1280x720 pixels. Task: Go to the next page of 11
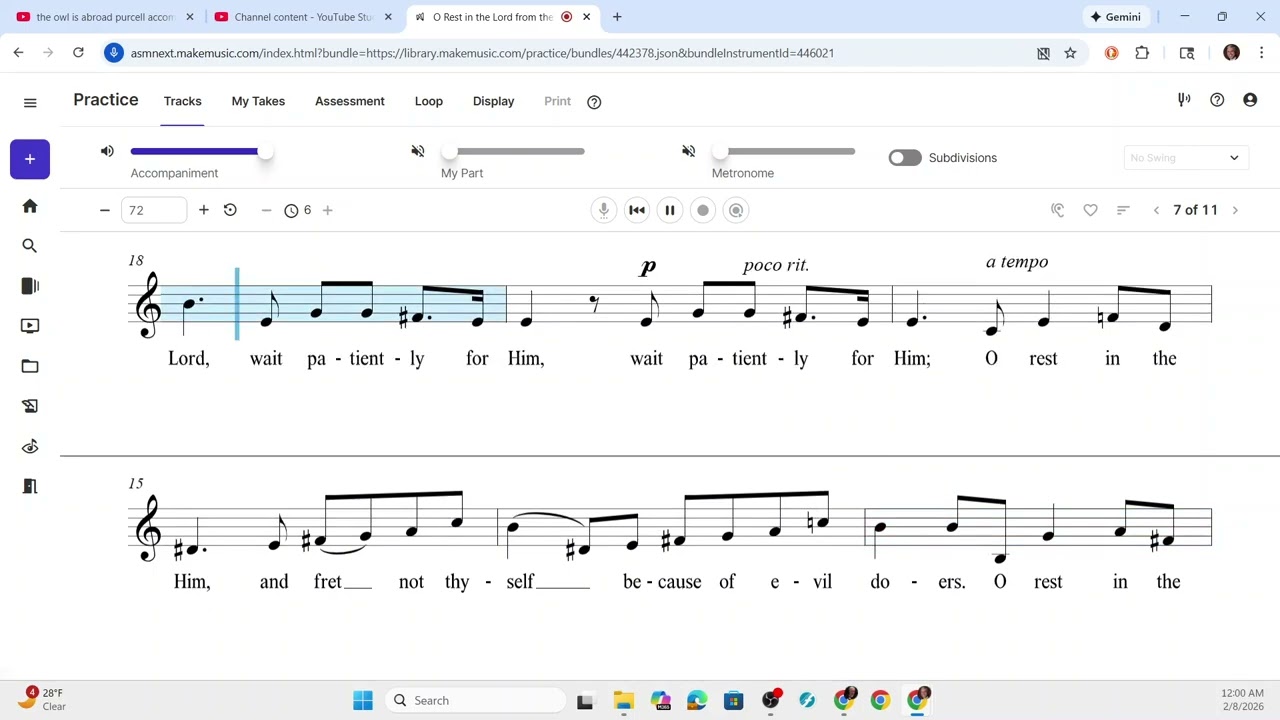tap(1235, 210)
